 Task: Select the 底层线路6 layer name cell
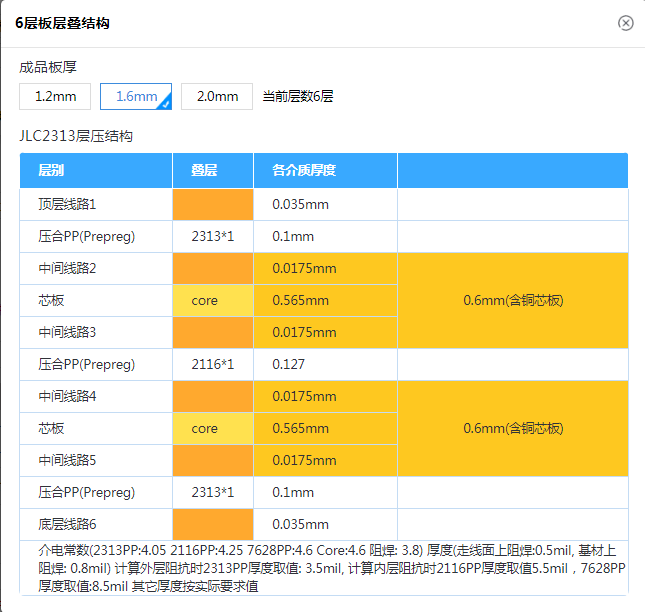[96, 524]
